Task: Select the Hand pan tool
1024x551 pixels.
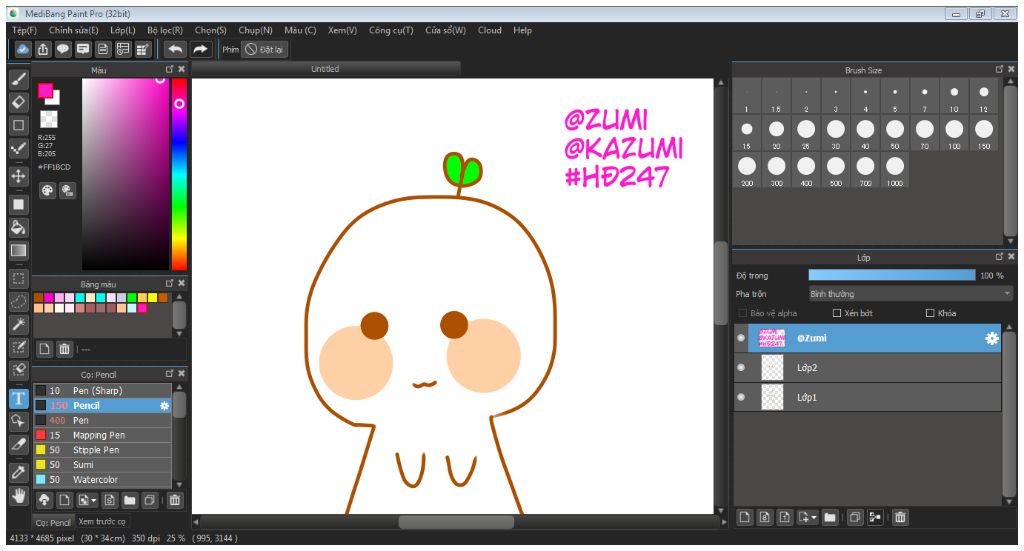Action: tap(18, 496)
